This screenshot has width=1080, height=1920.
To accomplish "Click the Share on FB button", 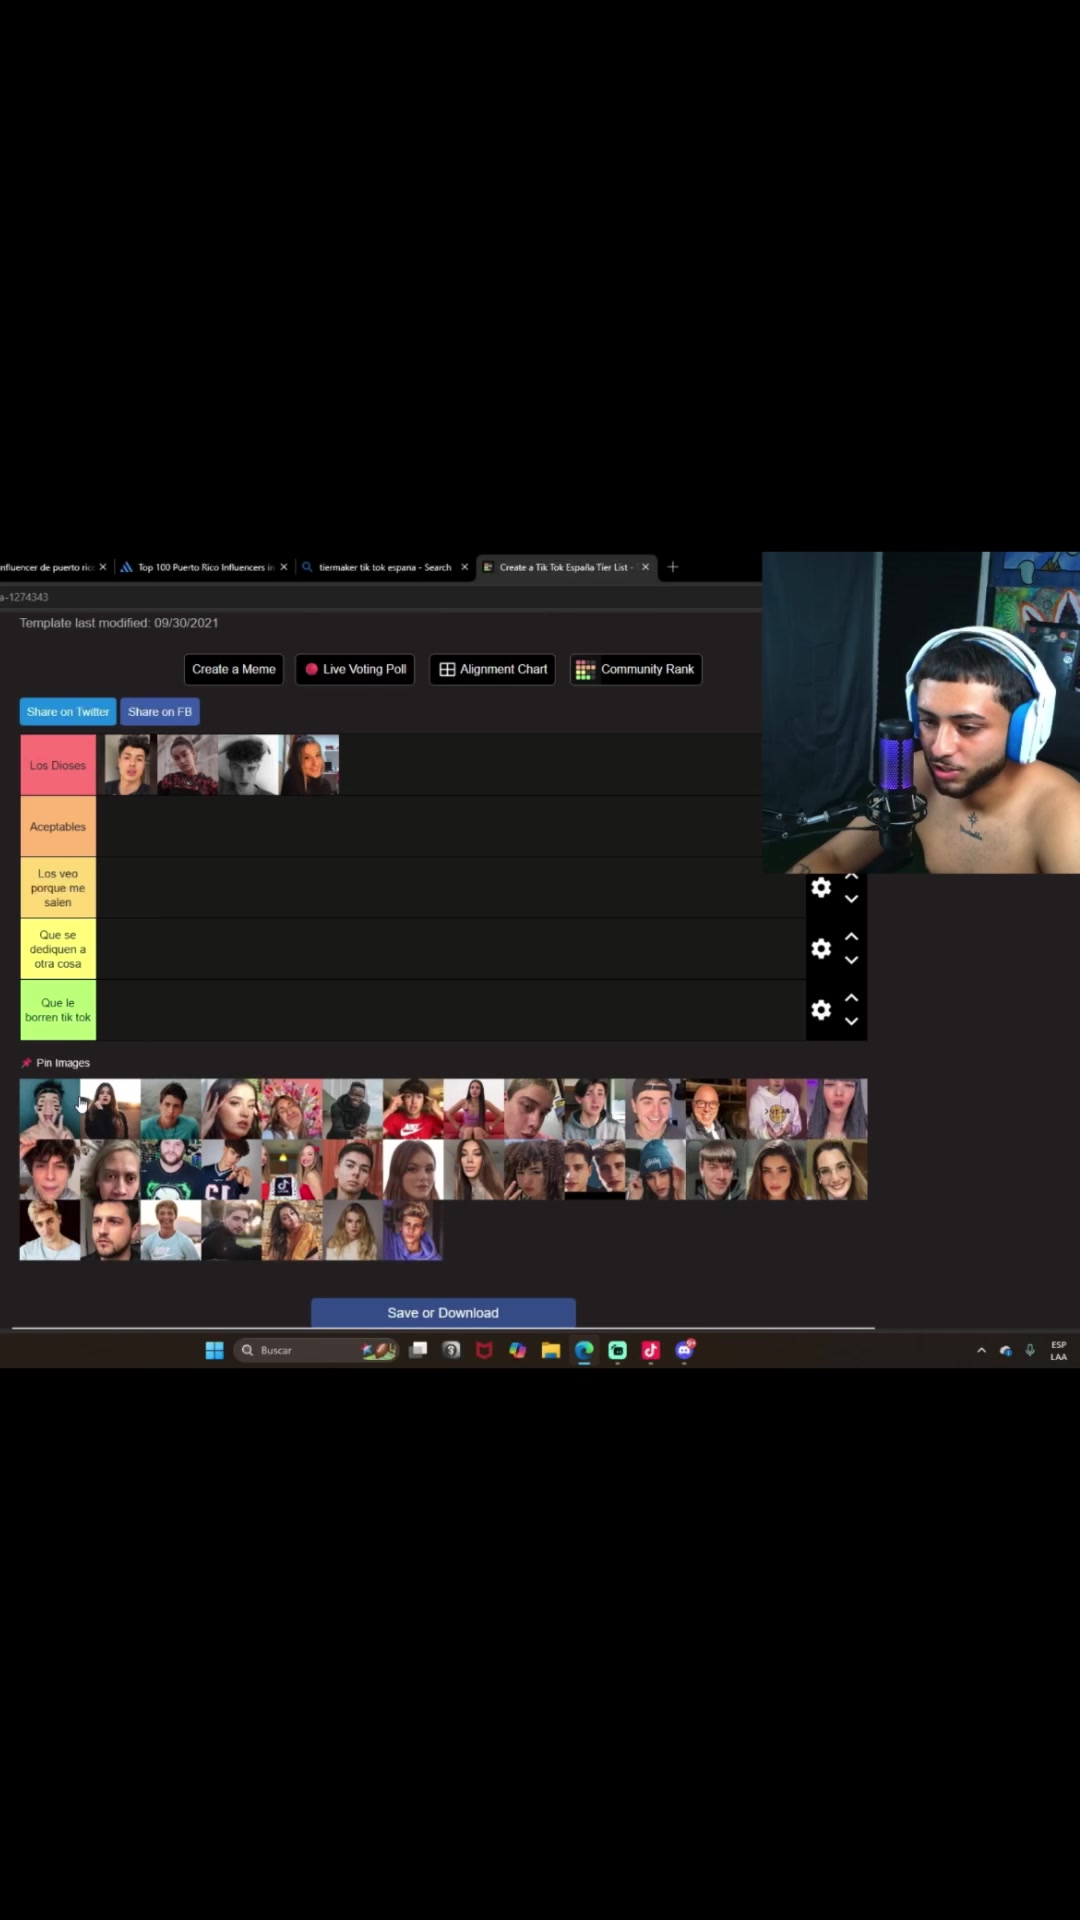I will (160, 712).
